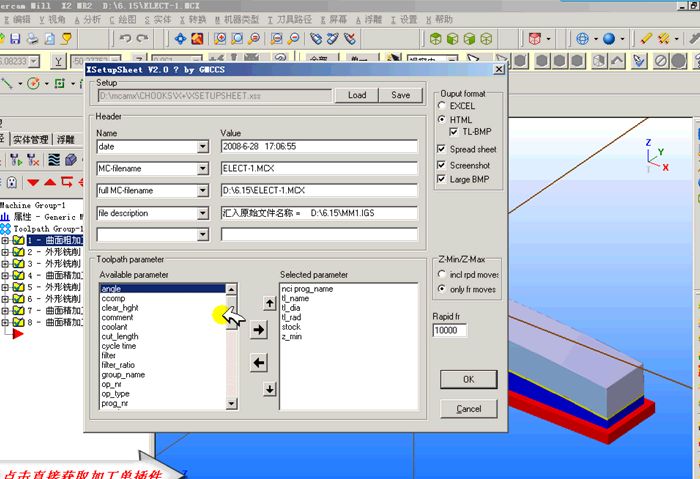
Task: Click Available parameter scrollbar down arrow
Action: coord(231,404)
